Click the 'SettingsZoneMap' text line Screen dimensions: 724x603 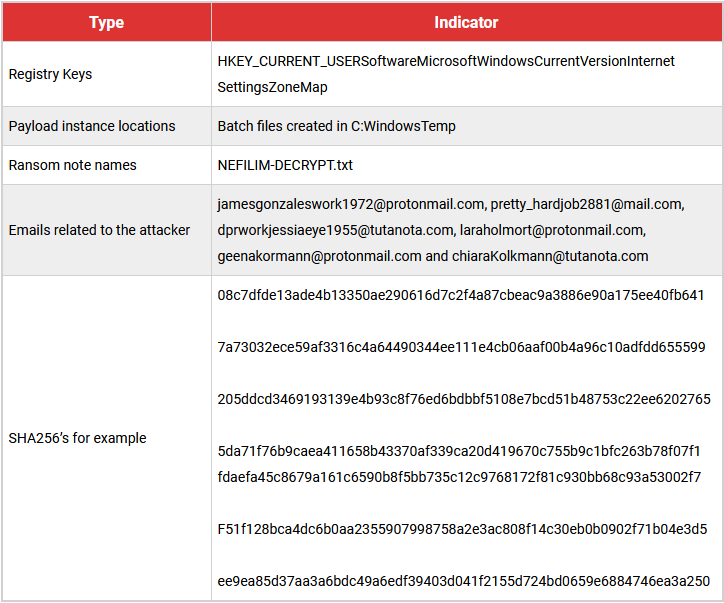[x=272, y=87]
